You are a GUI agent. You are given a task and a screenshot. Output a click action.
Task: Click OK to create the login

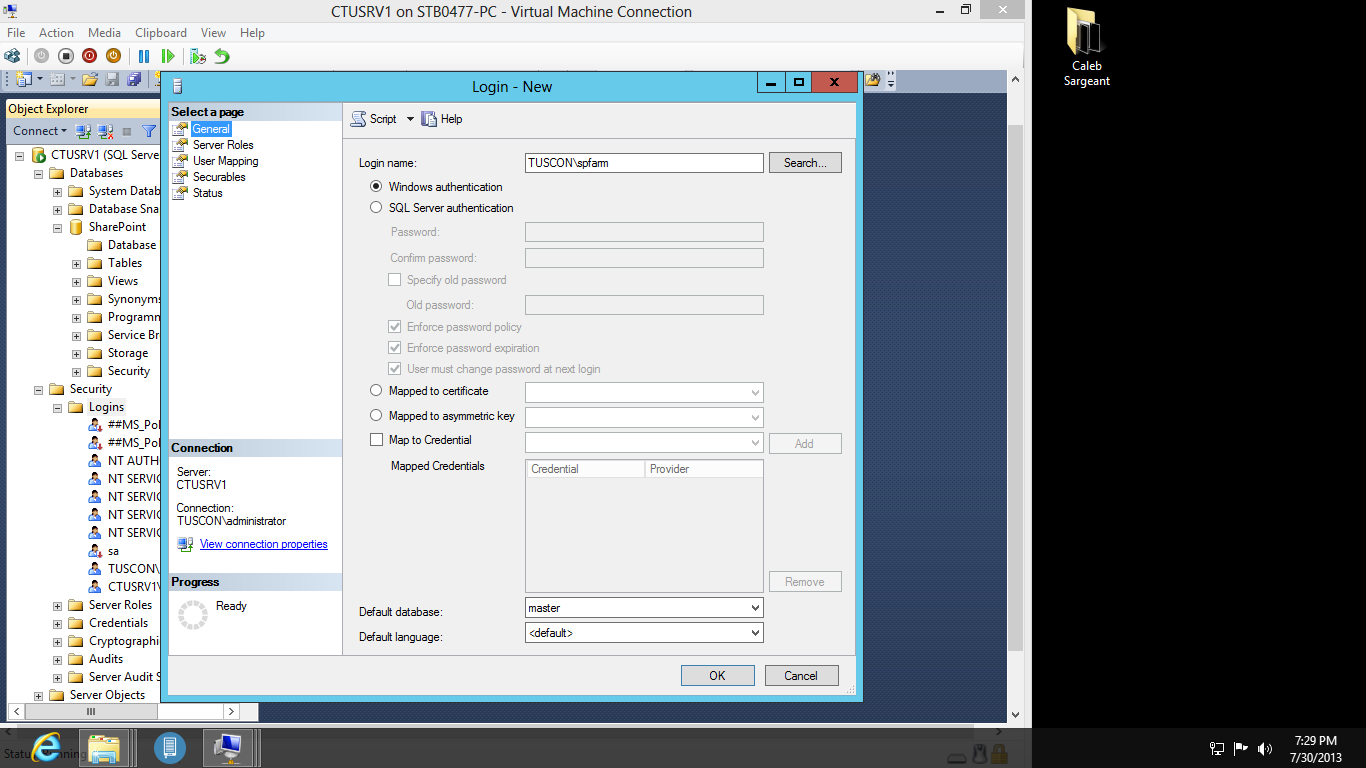pos(717,676)
